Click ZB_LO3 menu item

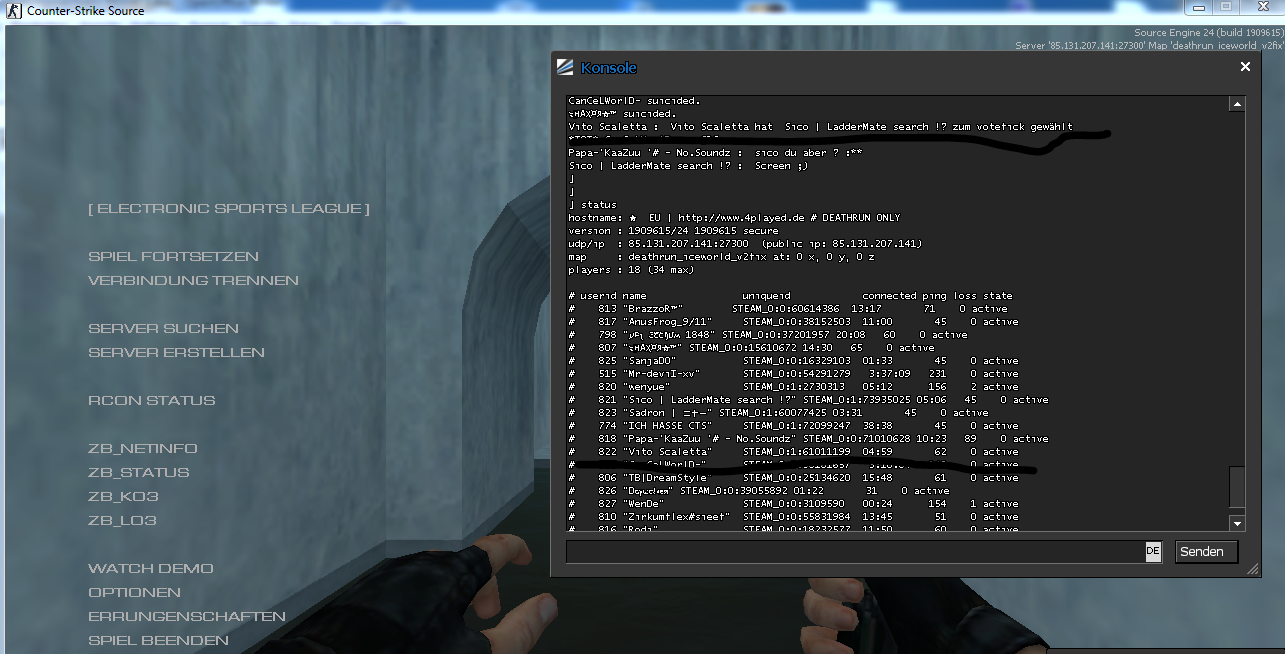click(x=122, y=521)
